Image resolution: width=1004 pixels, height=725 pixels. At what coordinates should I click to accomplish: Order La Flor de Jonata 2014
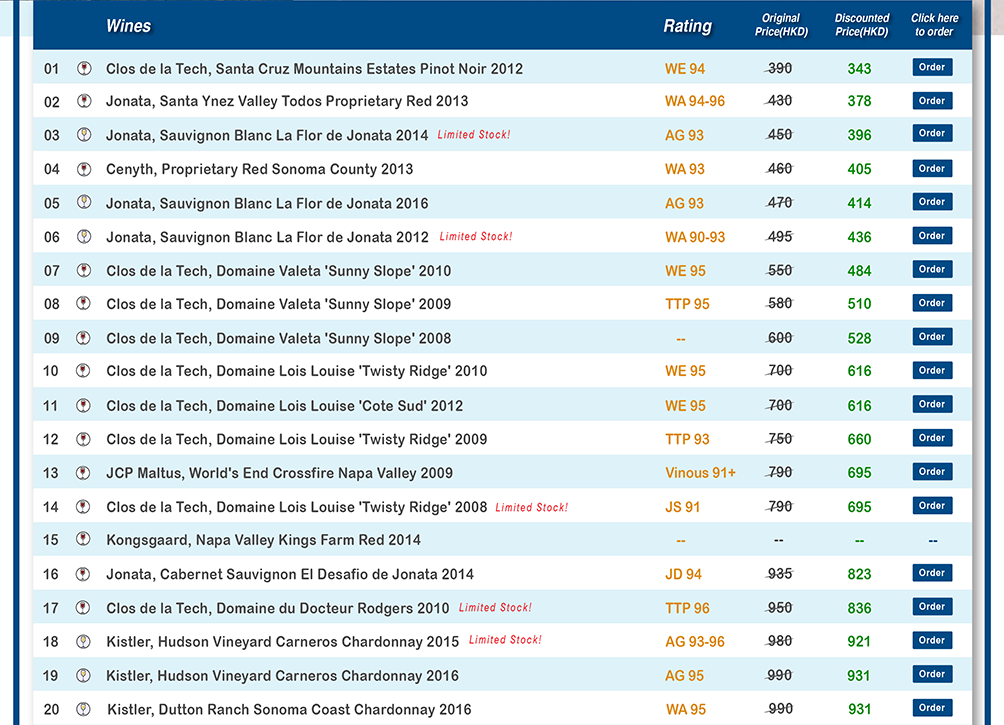pos(932,133)
